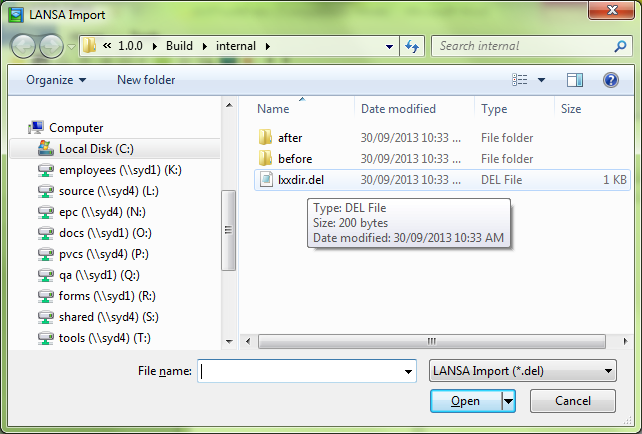
Task: Expand the arrow after the internal breadcrumb
Action: point(267,46)
